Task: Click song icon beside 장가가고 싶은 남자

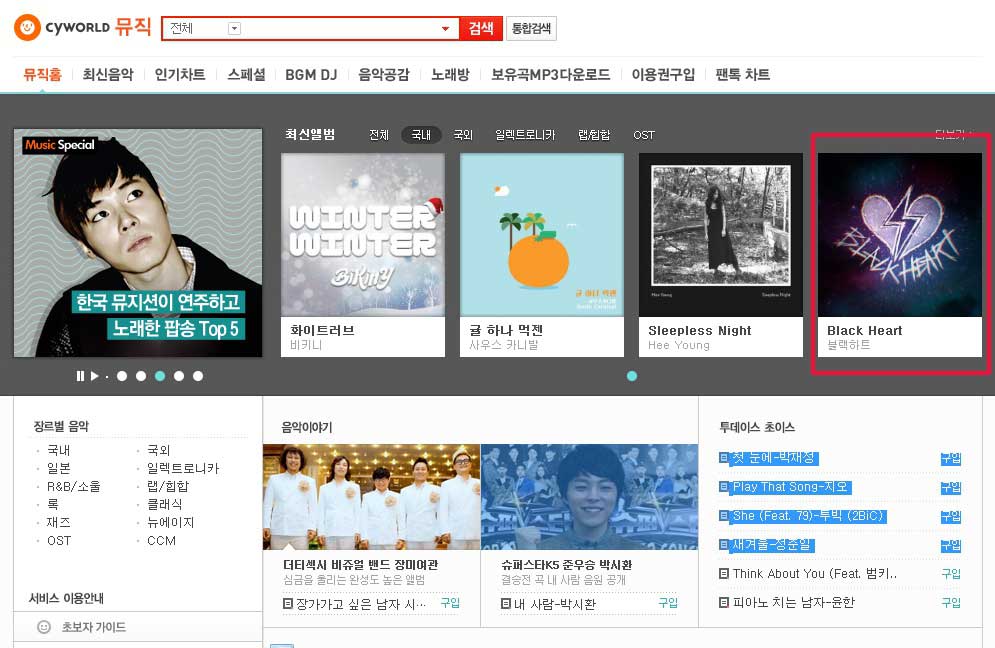Action: [x=287, y=604]
